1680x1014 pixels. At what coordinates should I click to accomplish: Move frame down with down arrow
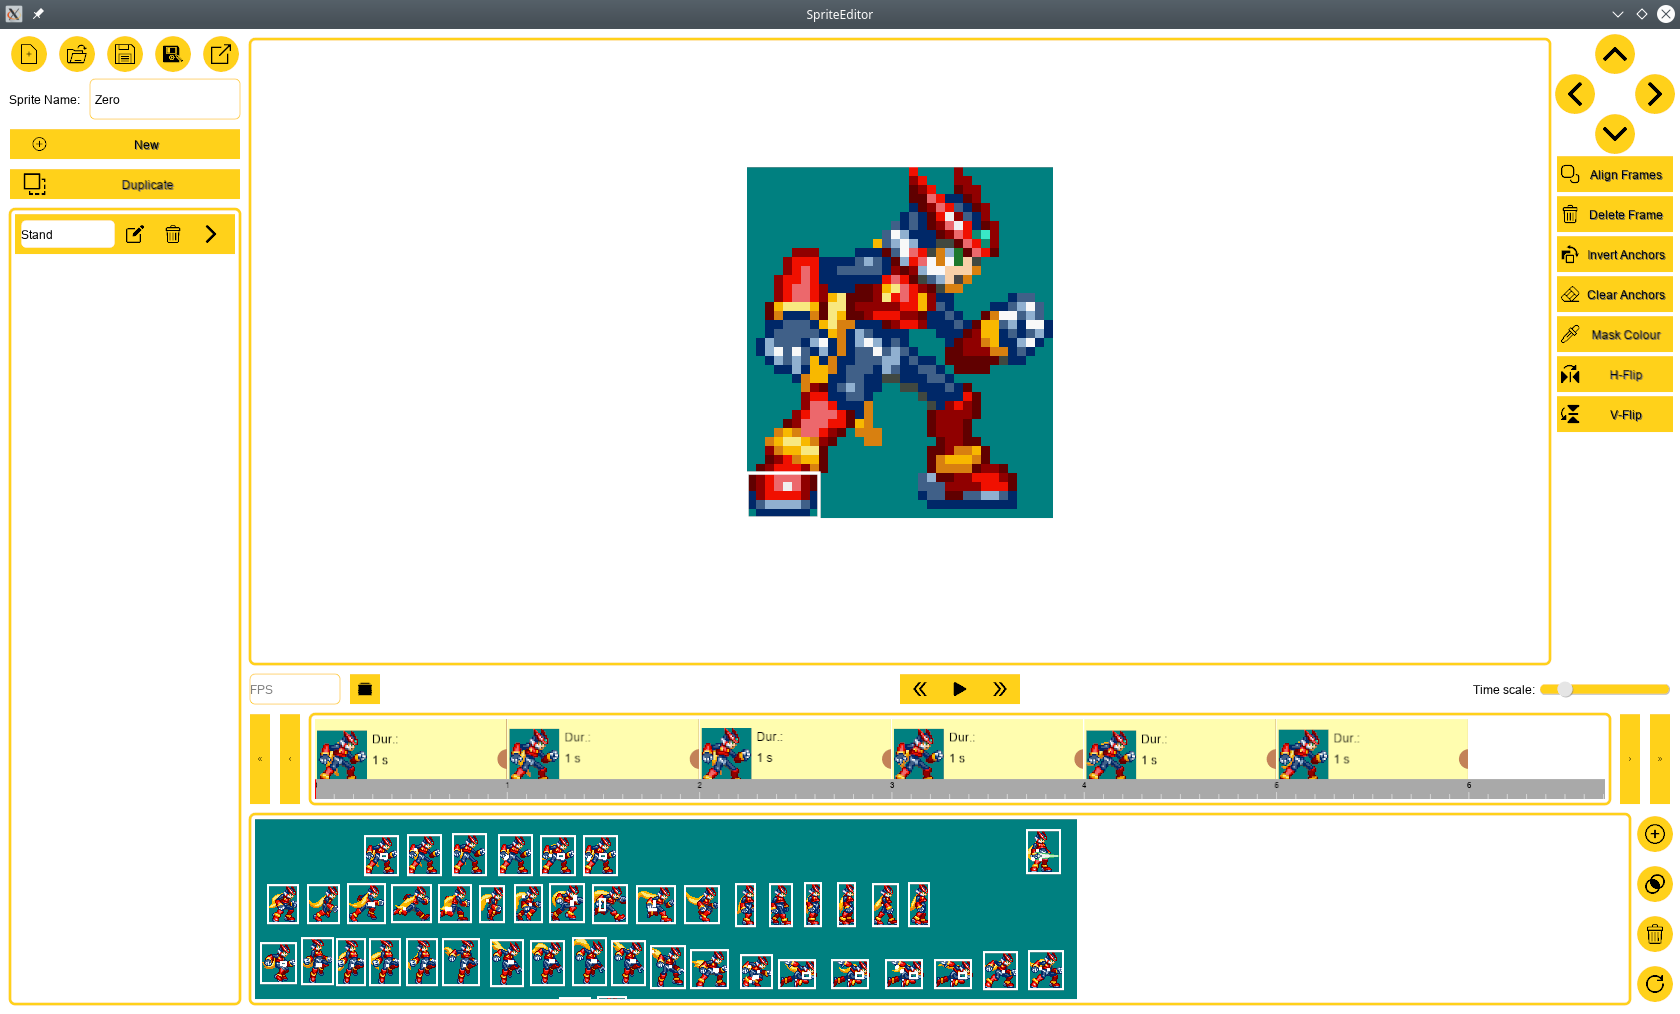tap(1615, 134)
